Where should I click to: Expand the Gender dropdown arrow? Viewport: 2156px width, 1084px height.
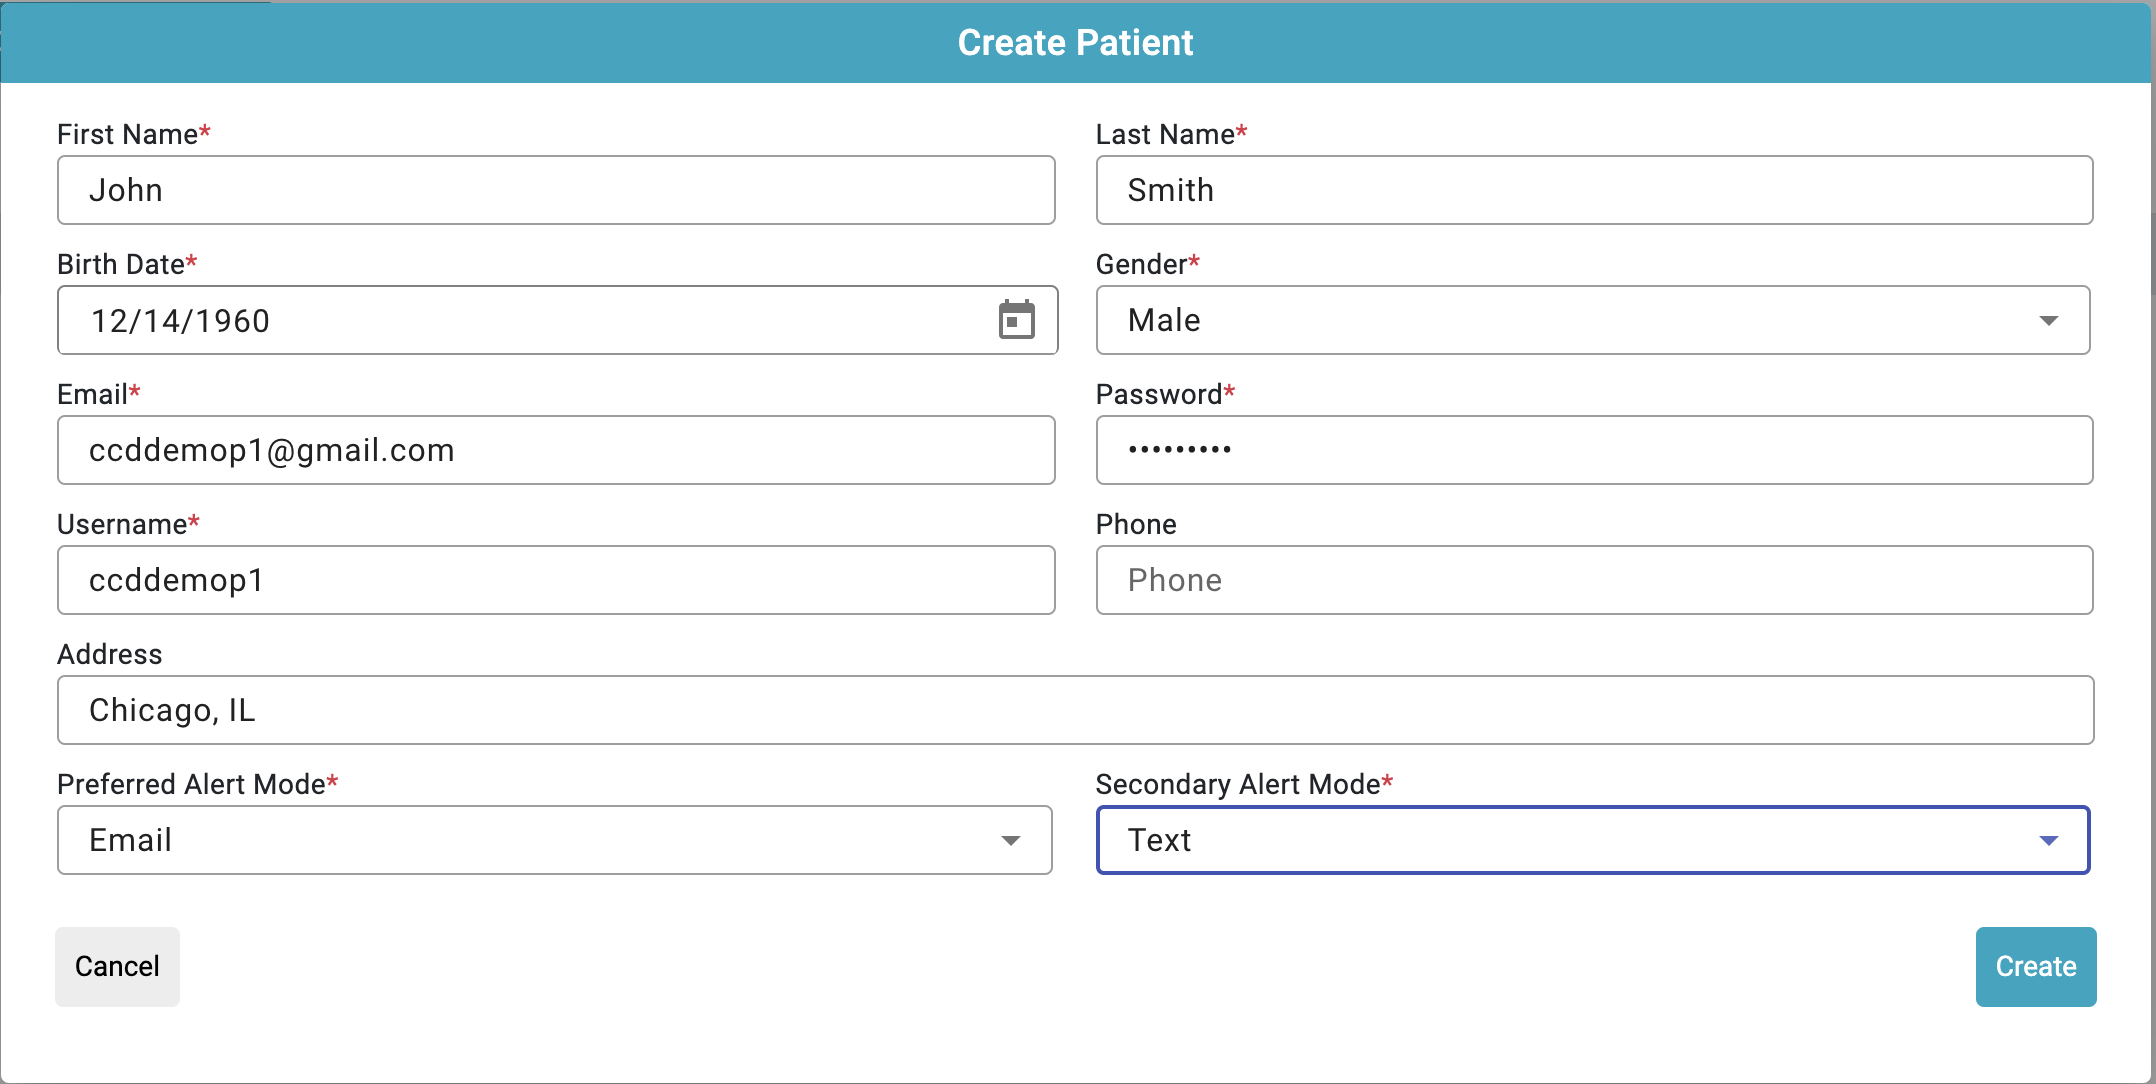pyautogui.click(x=2048, y=320)
